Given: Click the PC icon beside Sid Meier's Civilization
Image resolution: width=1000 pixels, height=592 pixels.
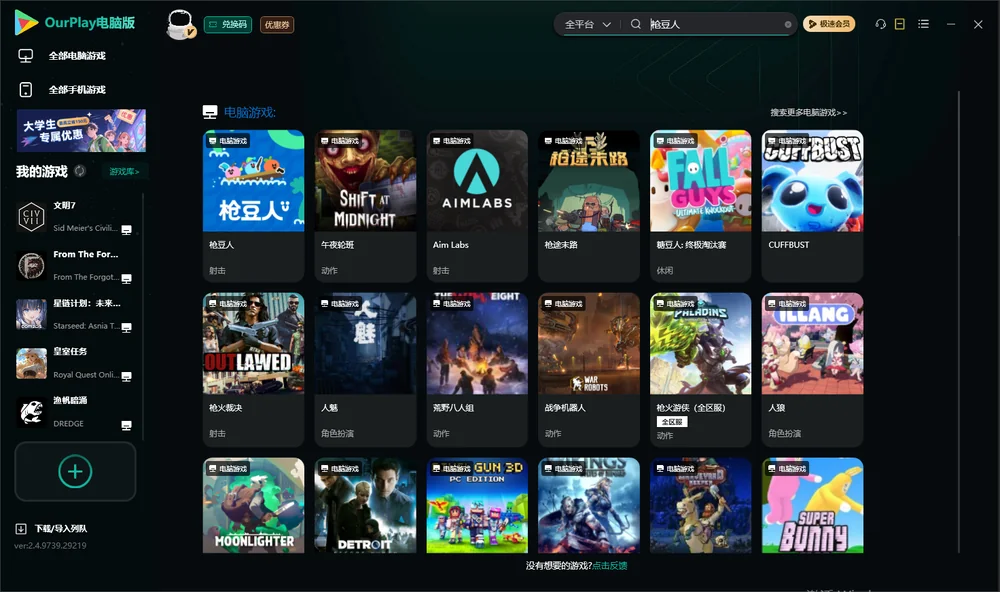Looking at the screenshot, I should (x=126, y=230).
